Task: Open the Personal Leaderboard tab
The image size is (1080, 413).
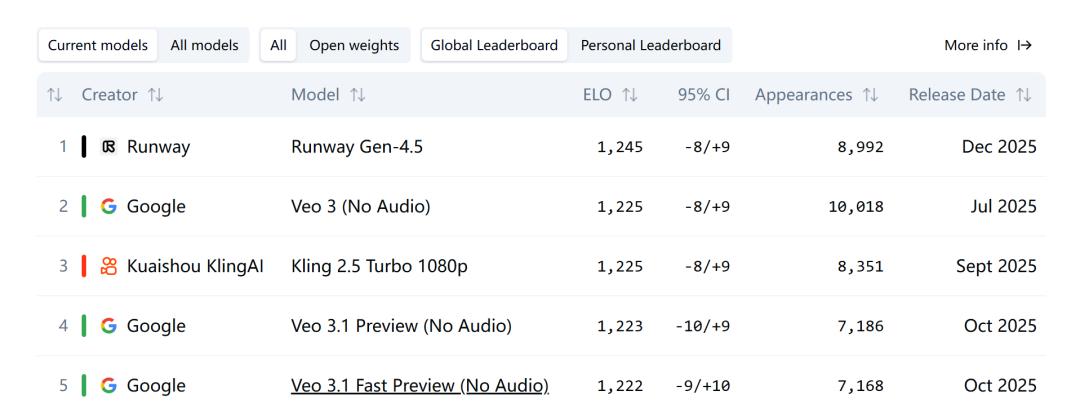Action: (x=650, y=45)
